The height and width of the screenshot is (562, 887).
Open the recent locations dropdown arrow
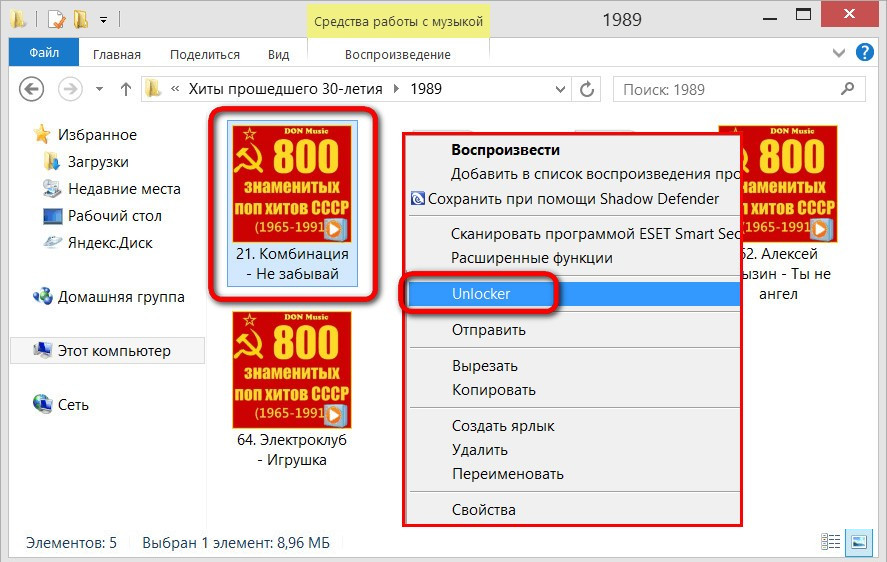(100, 89)
